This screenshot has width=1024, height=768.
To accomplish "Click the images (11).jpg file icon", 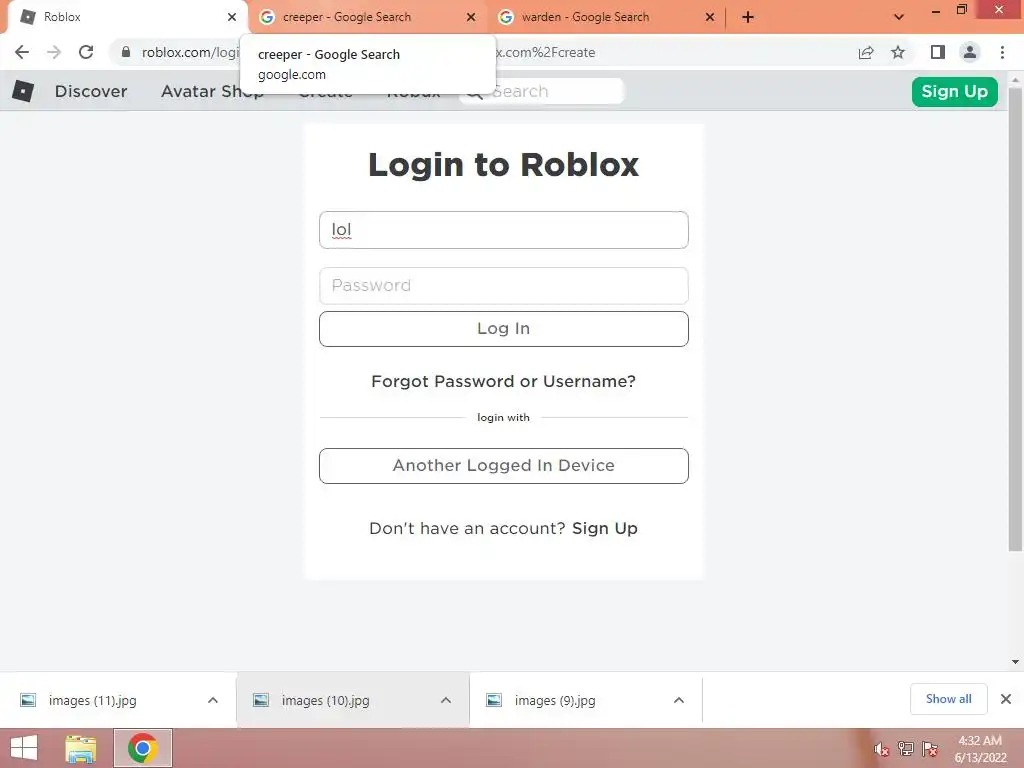I will pyautogui.click(x=28, y=700).
